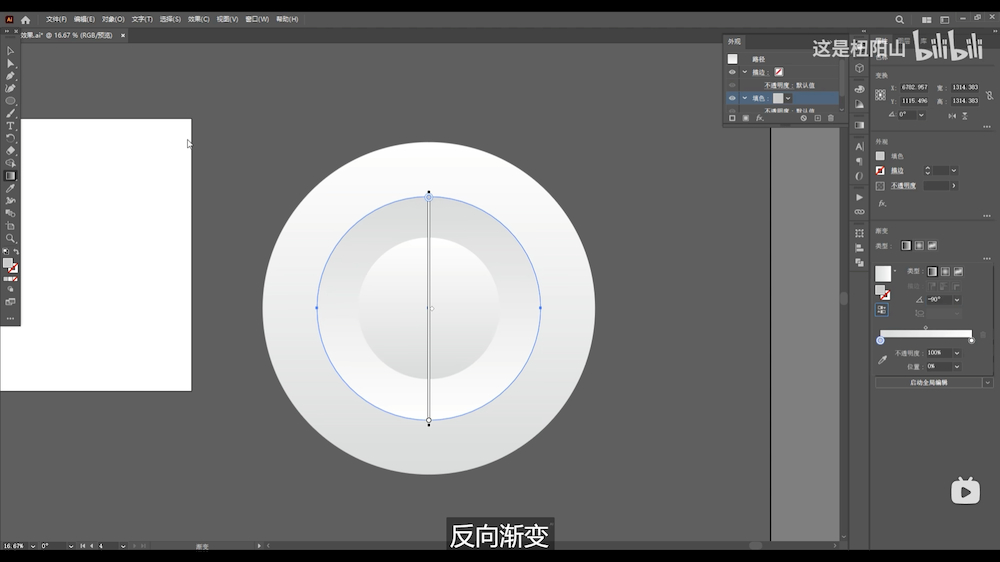This screenshot has width=1000, height=562.
Task: Click the 启动全局编辑 button
Action: (929, 383)
